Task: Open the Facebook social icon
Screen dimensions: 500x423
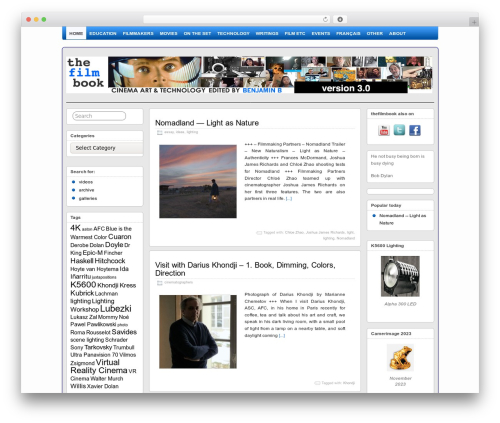Action: (415, 130)
